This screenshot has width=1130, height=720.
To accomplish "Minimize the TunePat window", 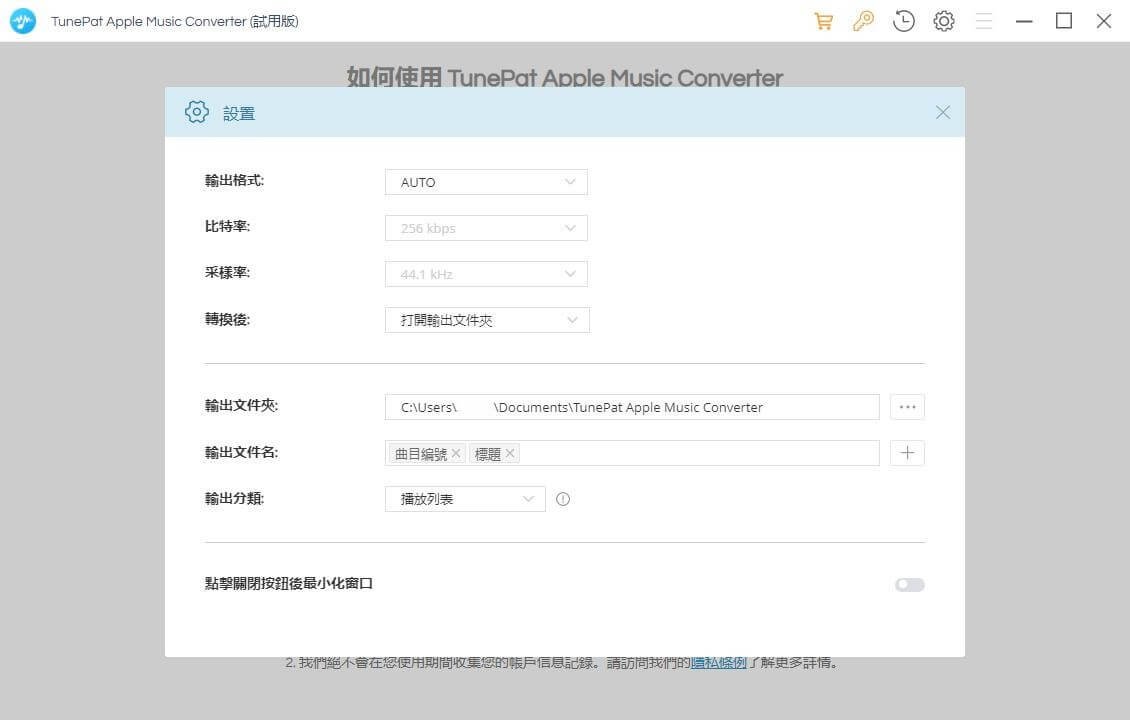I will 1024,21.
